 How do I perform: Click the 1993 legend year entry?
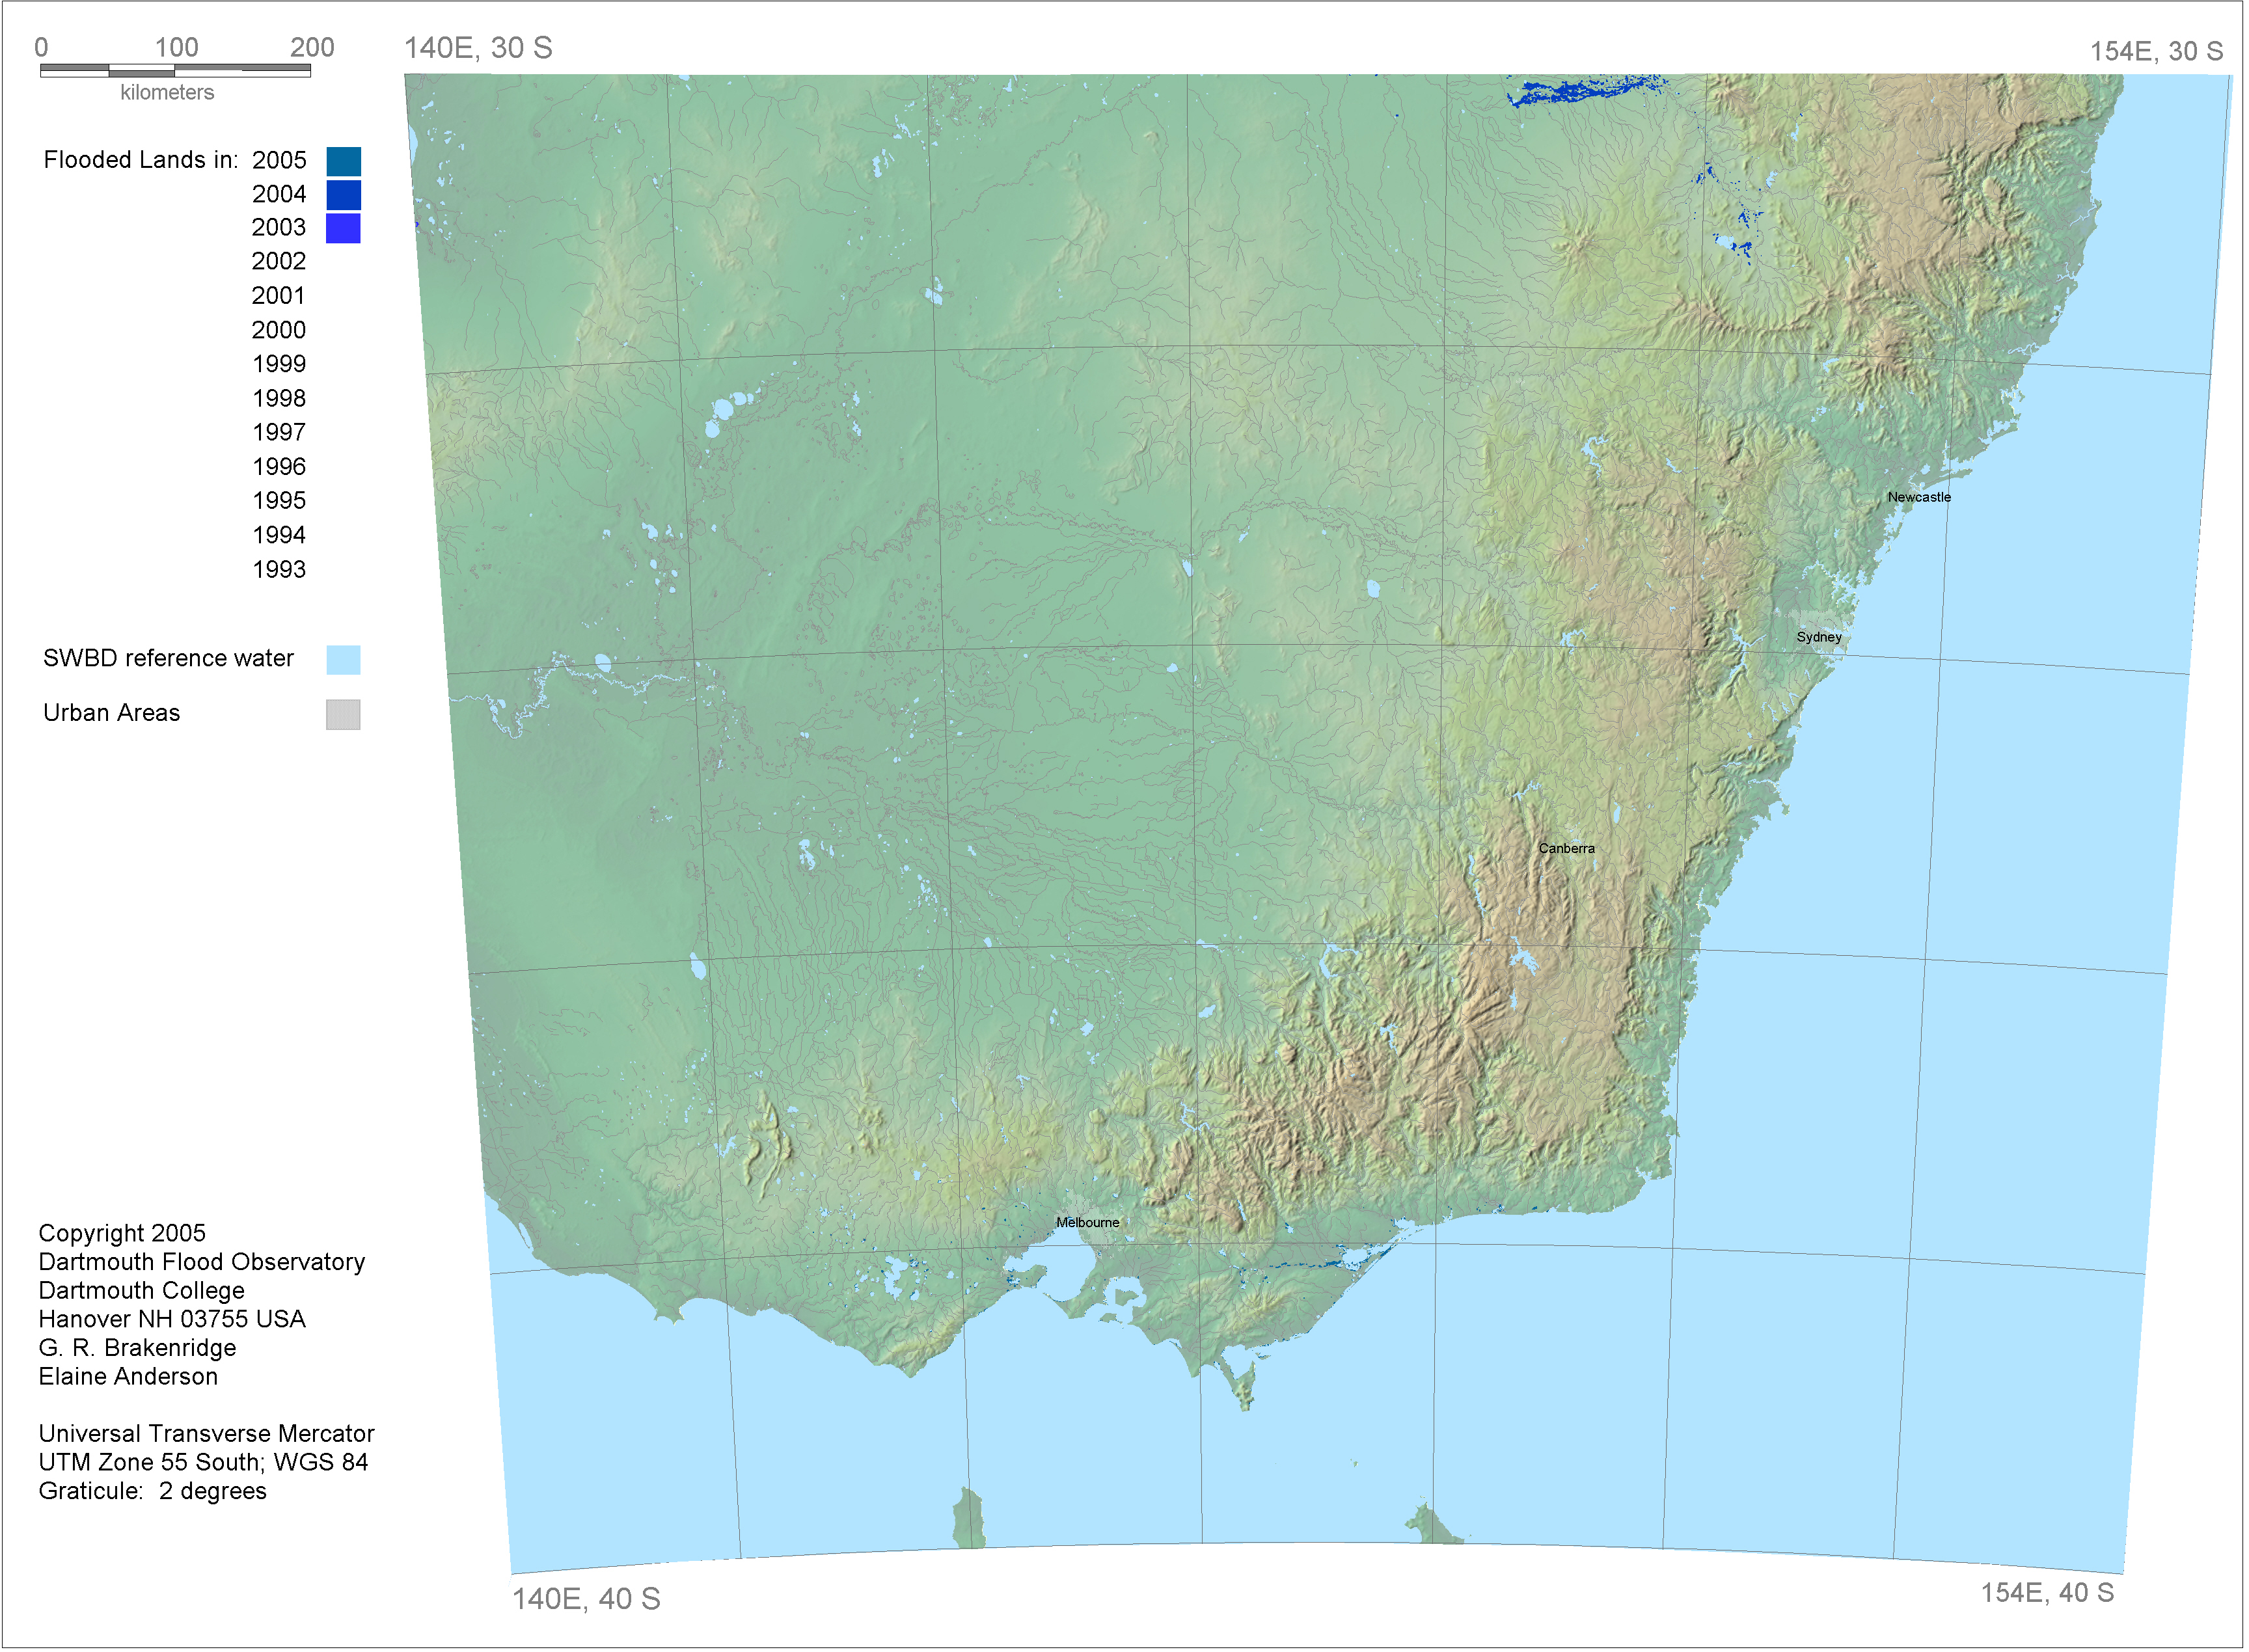[279, 570]
